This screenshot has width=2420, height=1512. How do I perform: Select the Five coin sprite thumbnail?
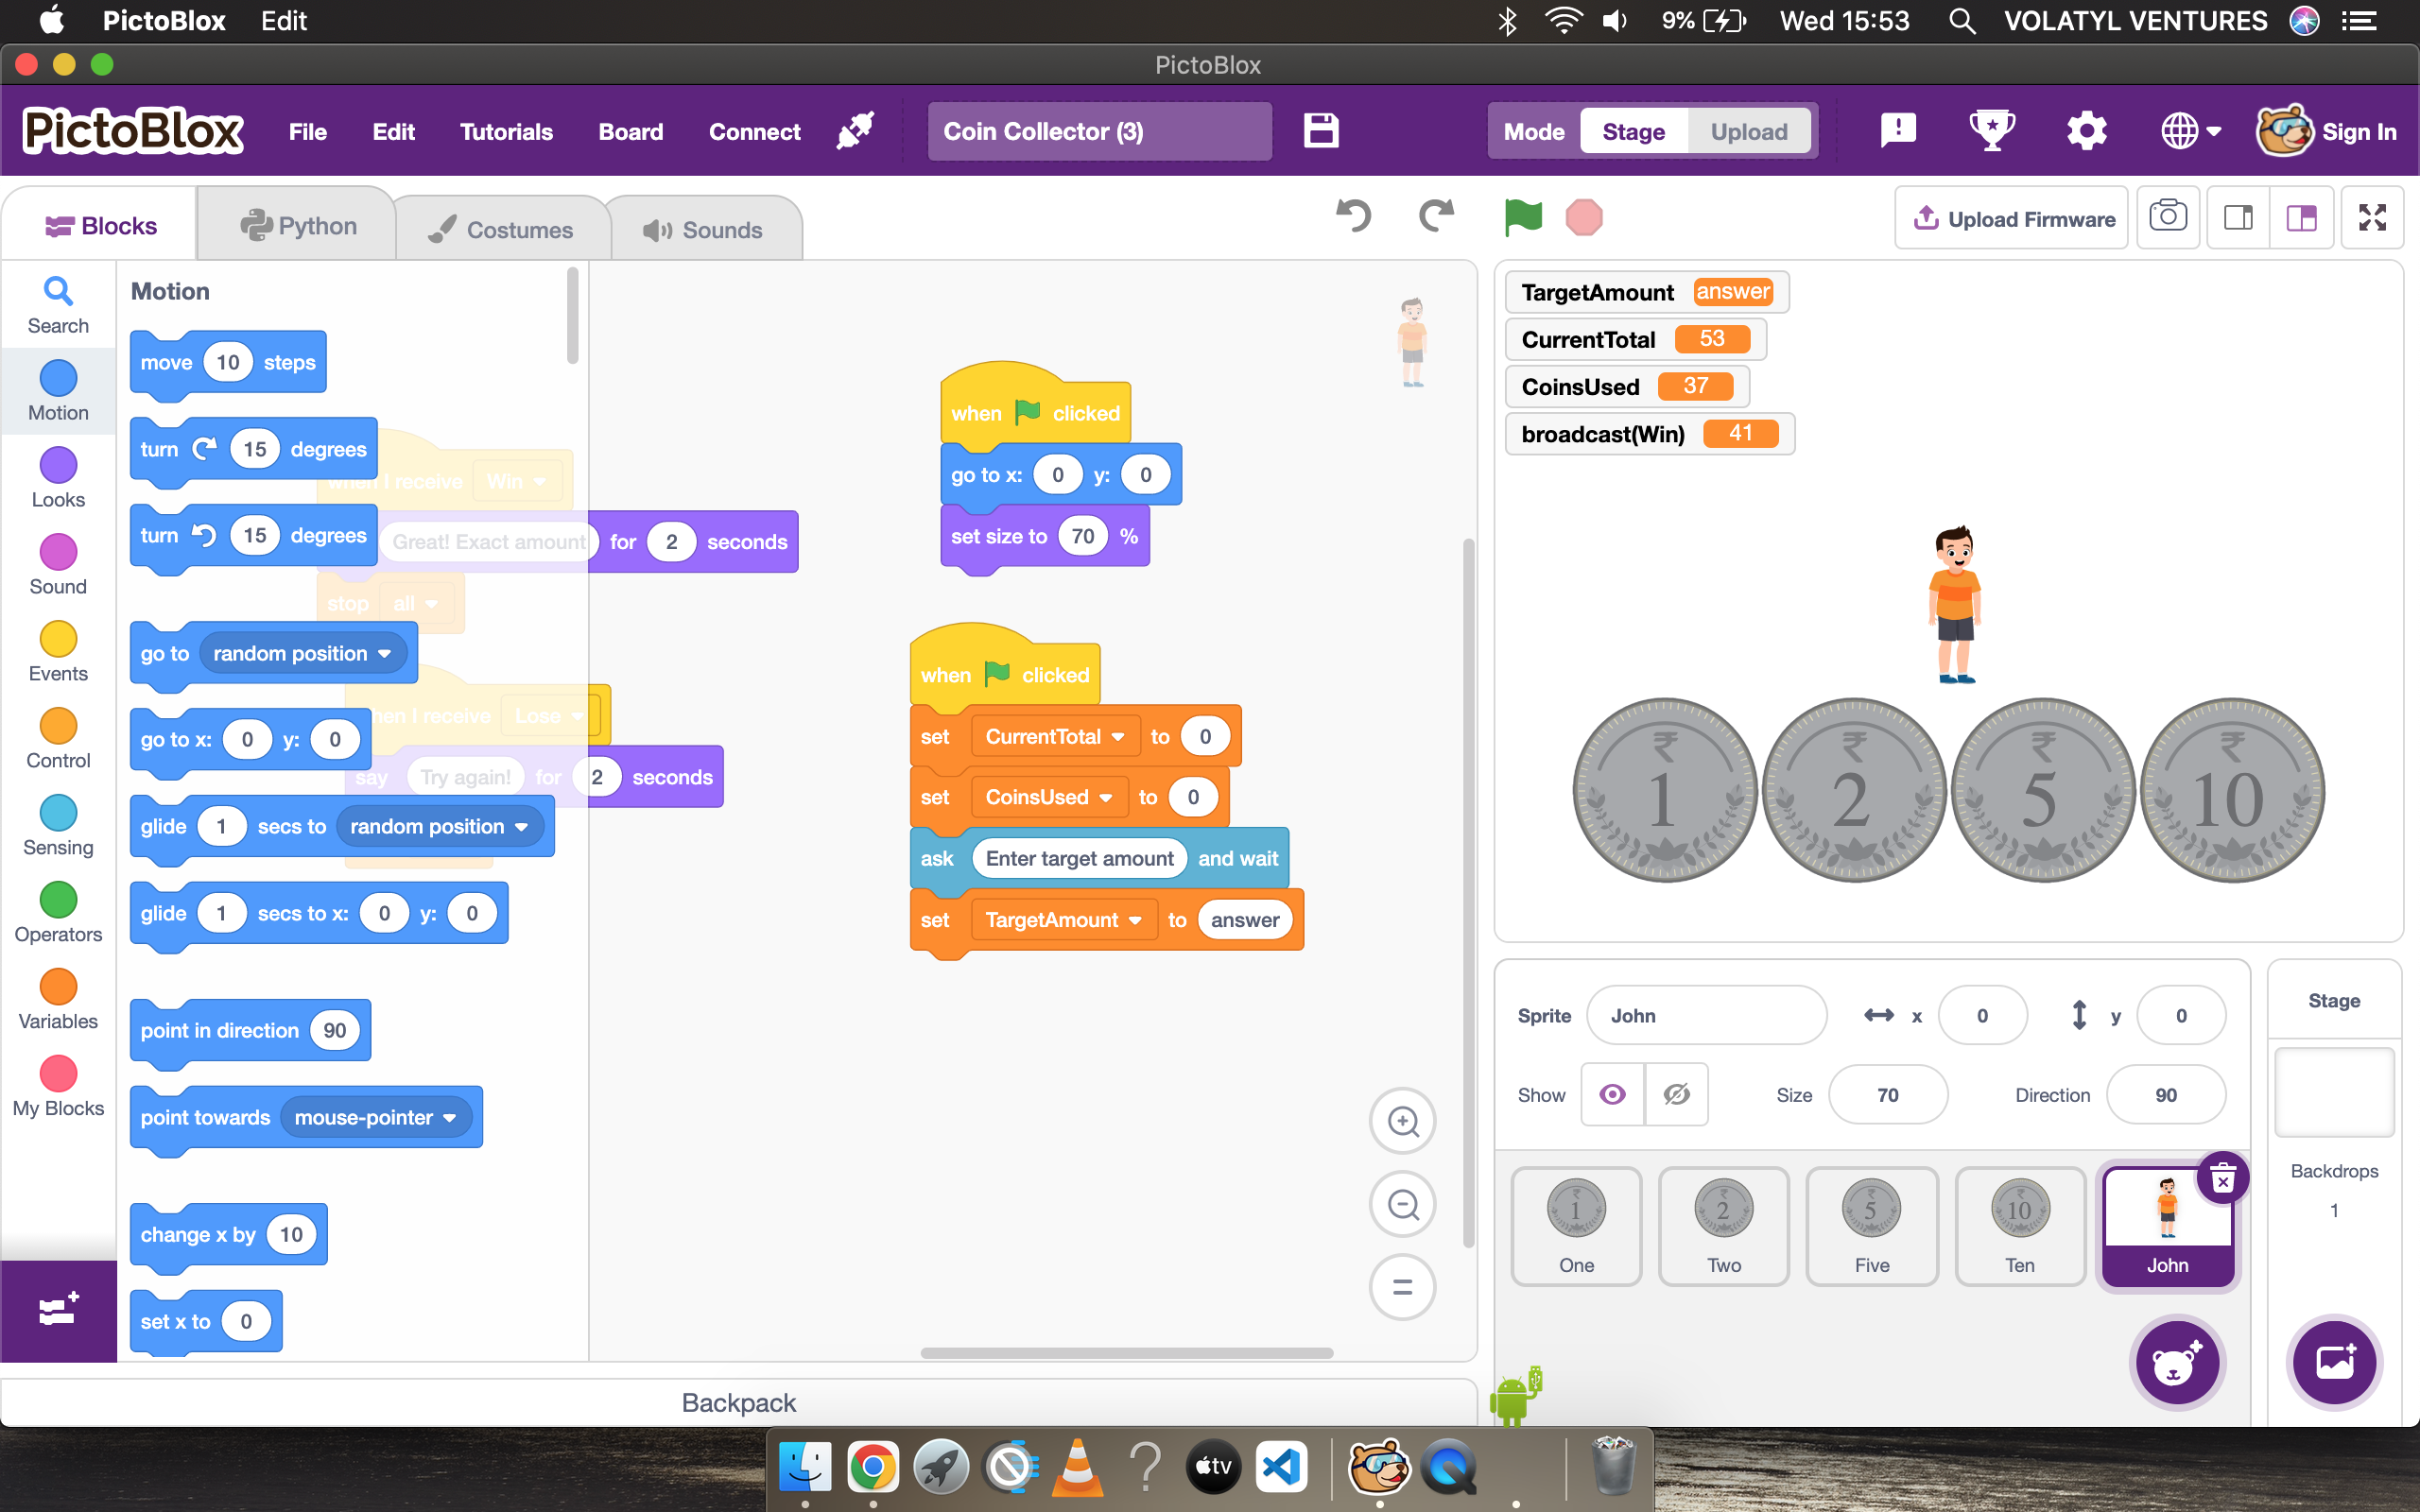point(1871,1226)
